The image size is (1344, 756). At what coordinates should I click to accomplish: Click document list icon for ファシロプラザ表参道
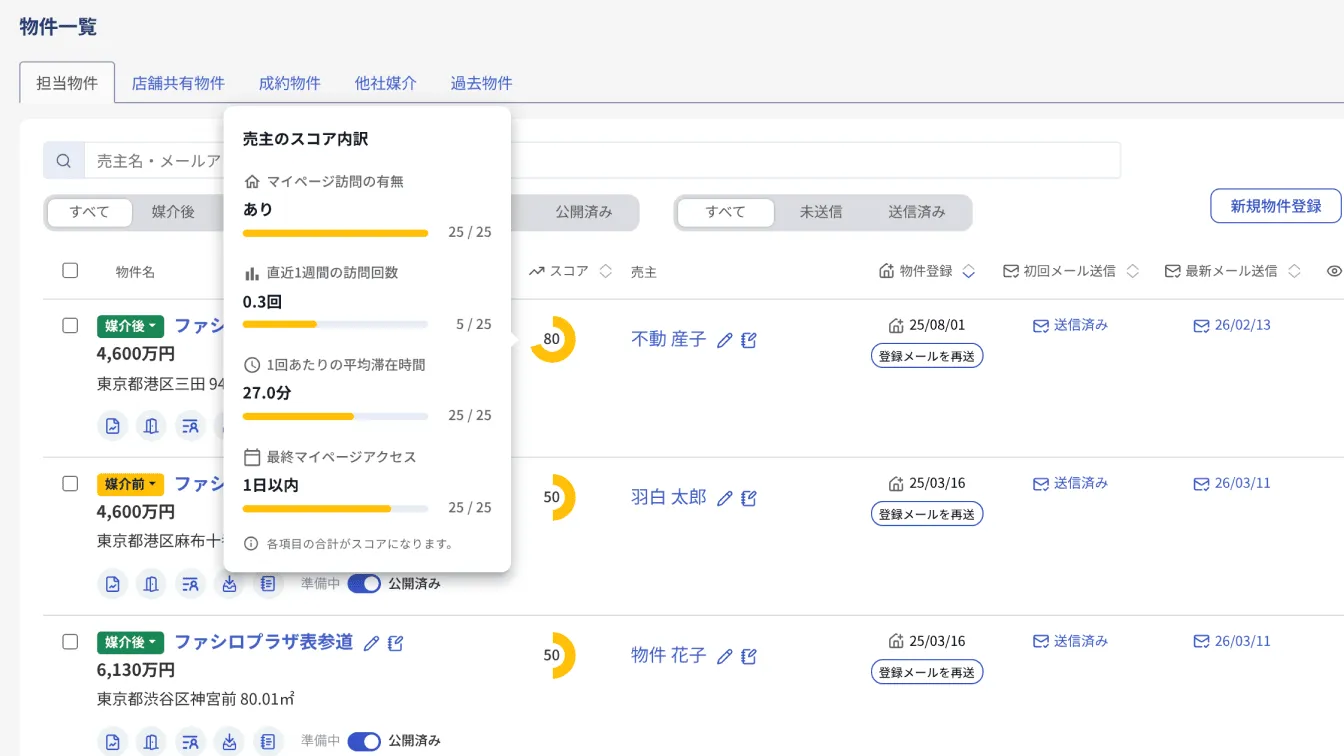267,742
